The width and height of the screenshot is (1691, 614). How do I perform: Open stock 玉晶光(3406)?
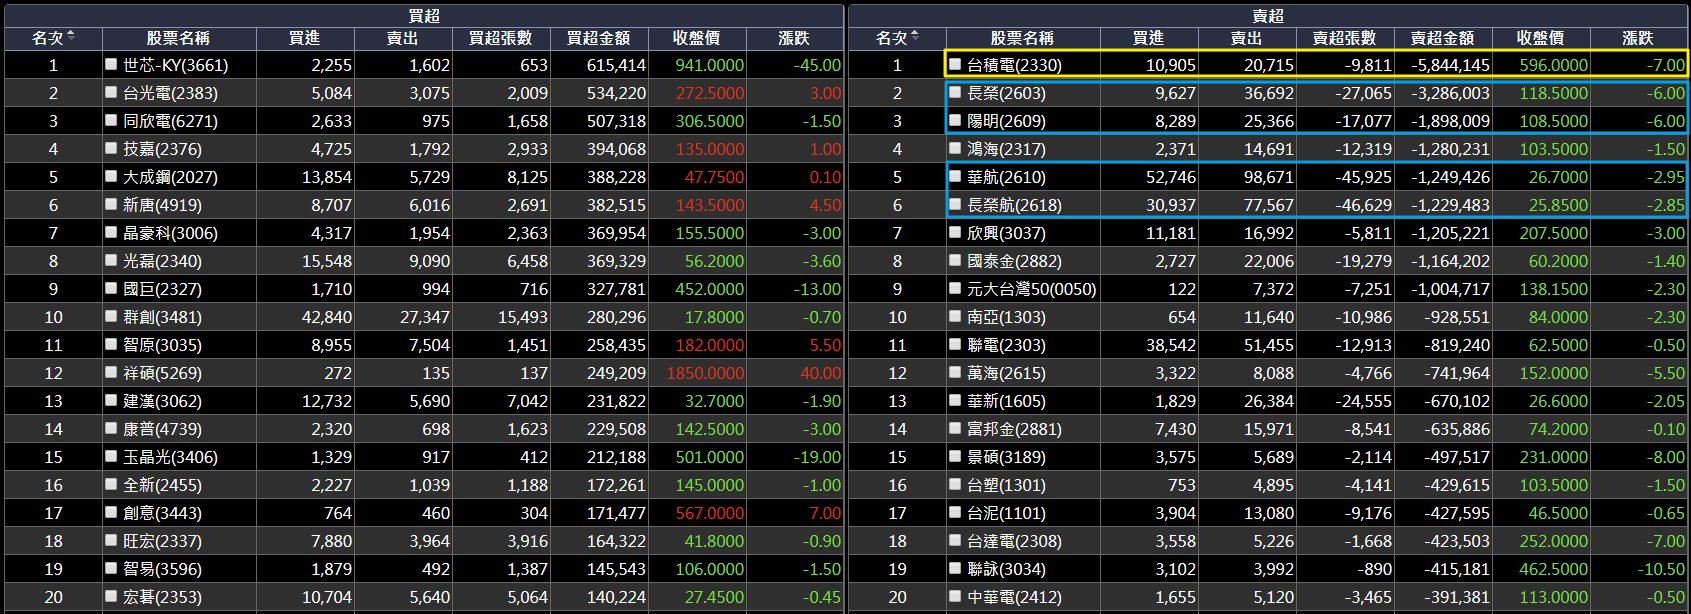pos(170,456)
